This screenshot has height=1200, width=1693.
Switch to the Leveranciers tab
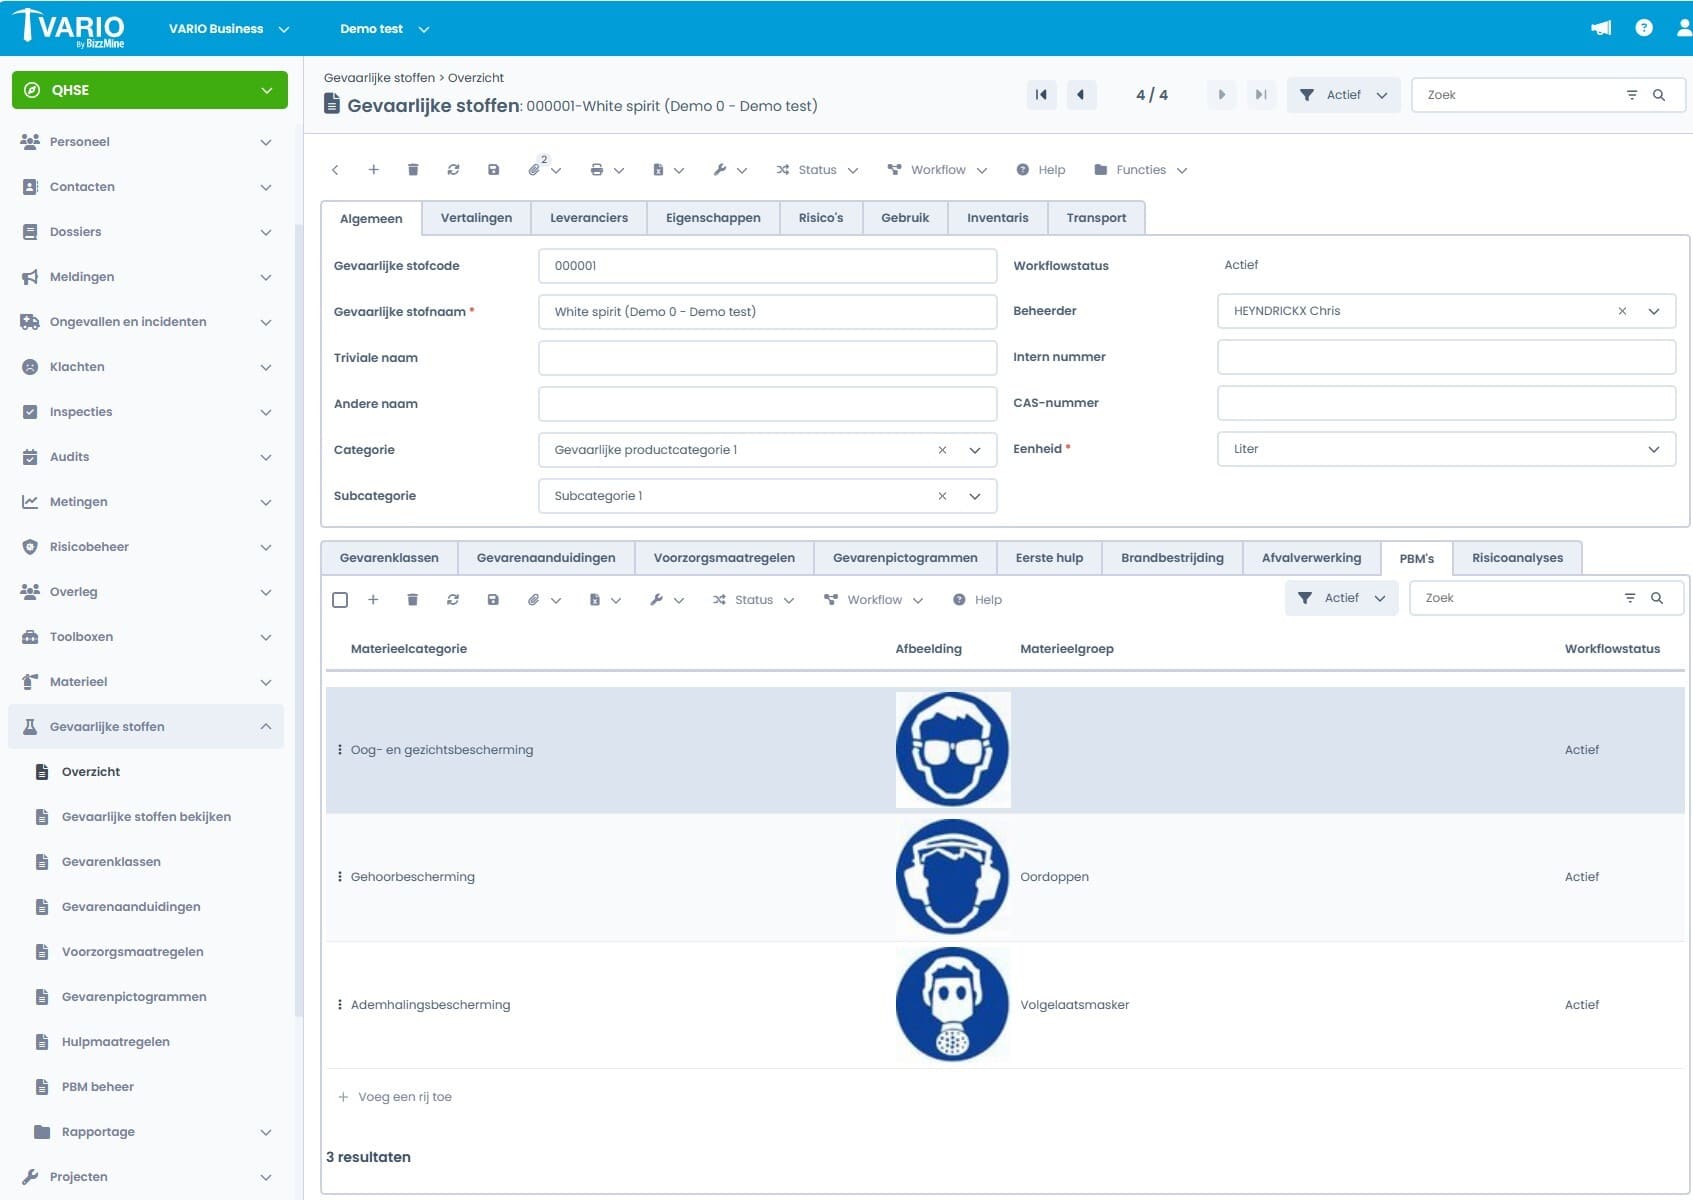coord(589,218)
